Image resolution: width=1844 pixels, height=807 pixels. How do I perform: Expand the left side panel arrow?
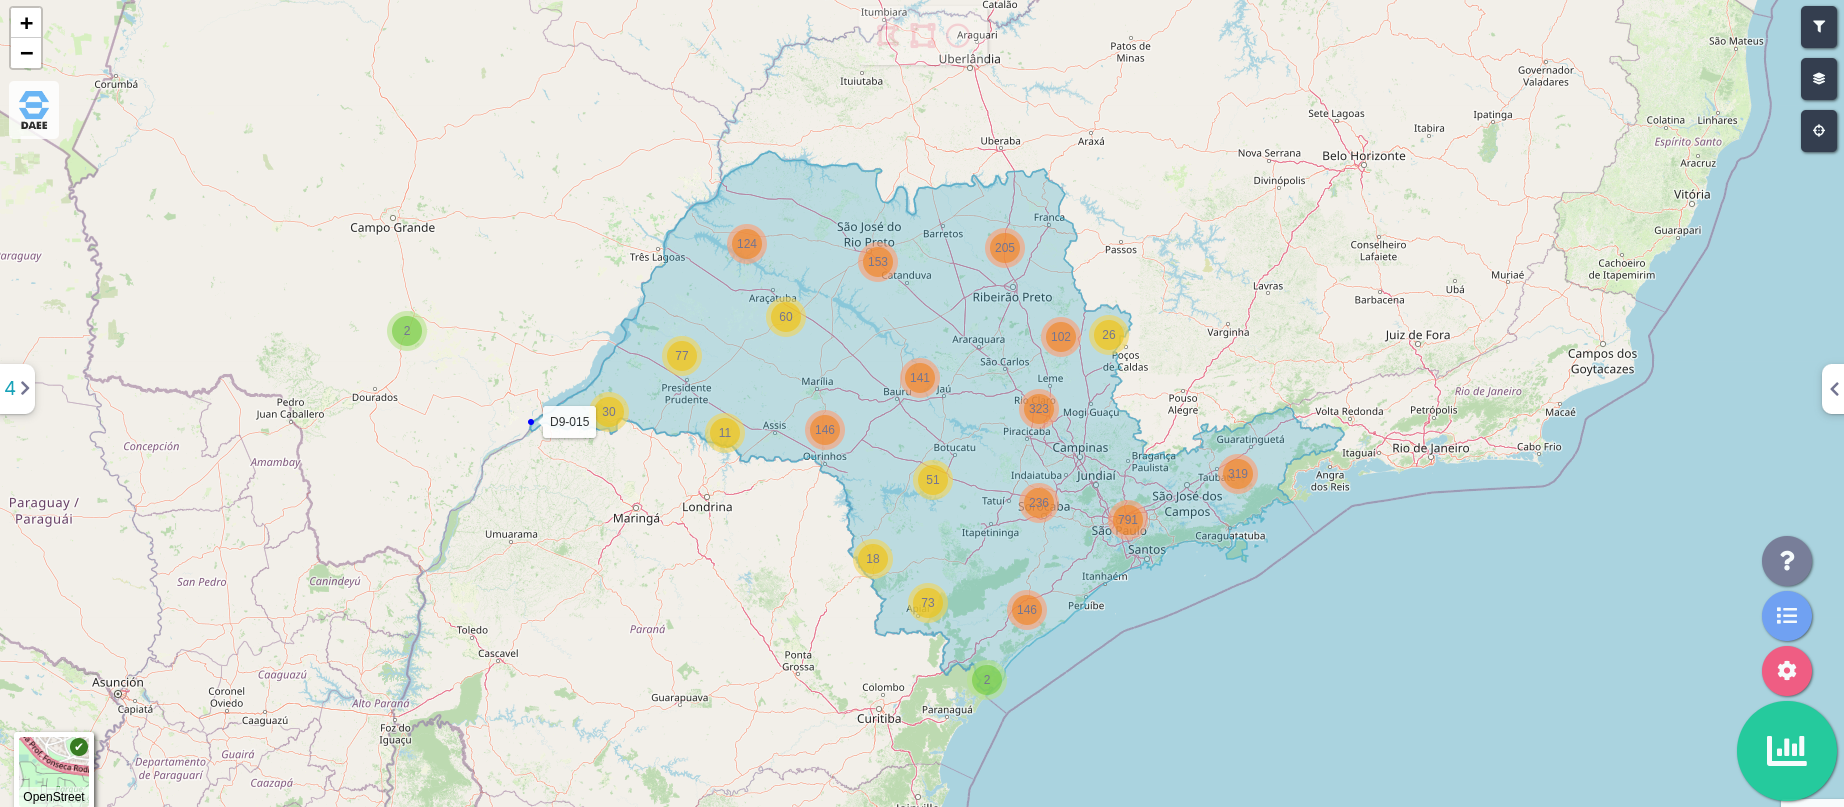18,388
